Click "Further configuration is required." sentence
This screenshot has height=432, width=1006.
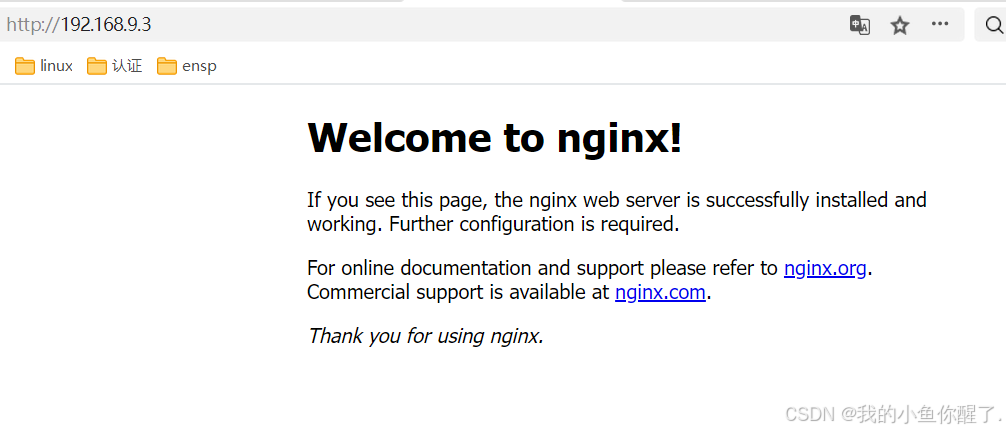tap(534, 225)
